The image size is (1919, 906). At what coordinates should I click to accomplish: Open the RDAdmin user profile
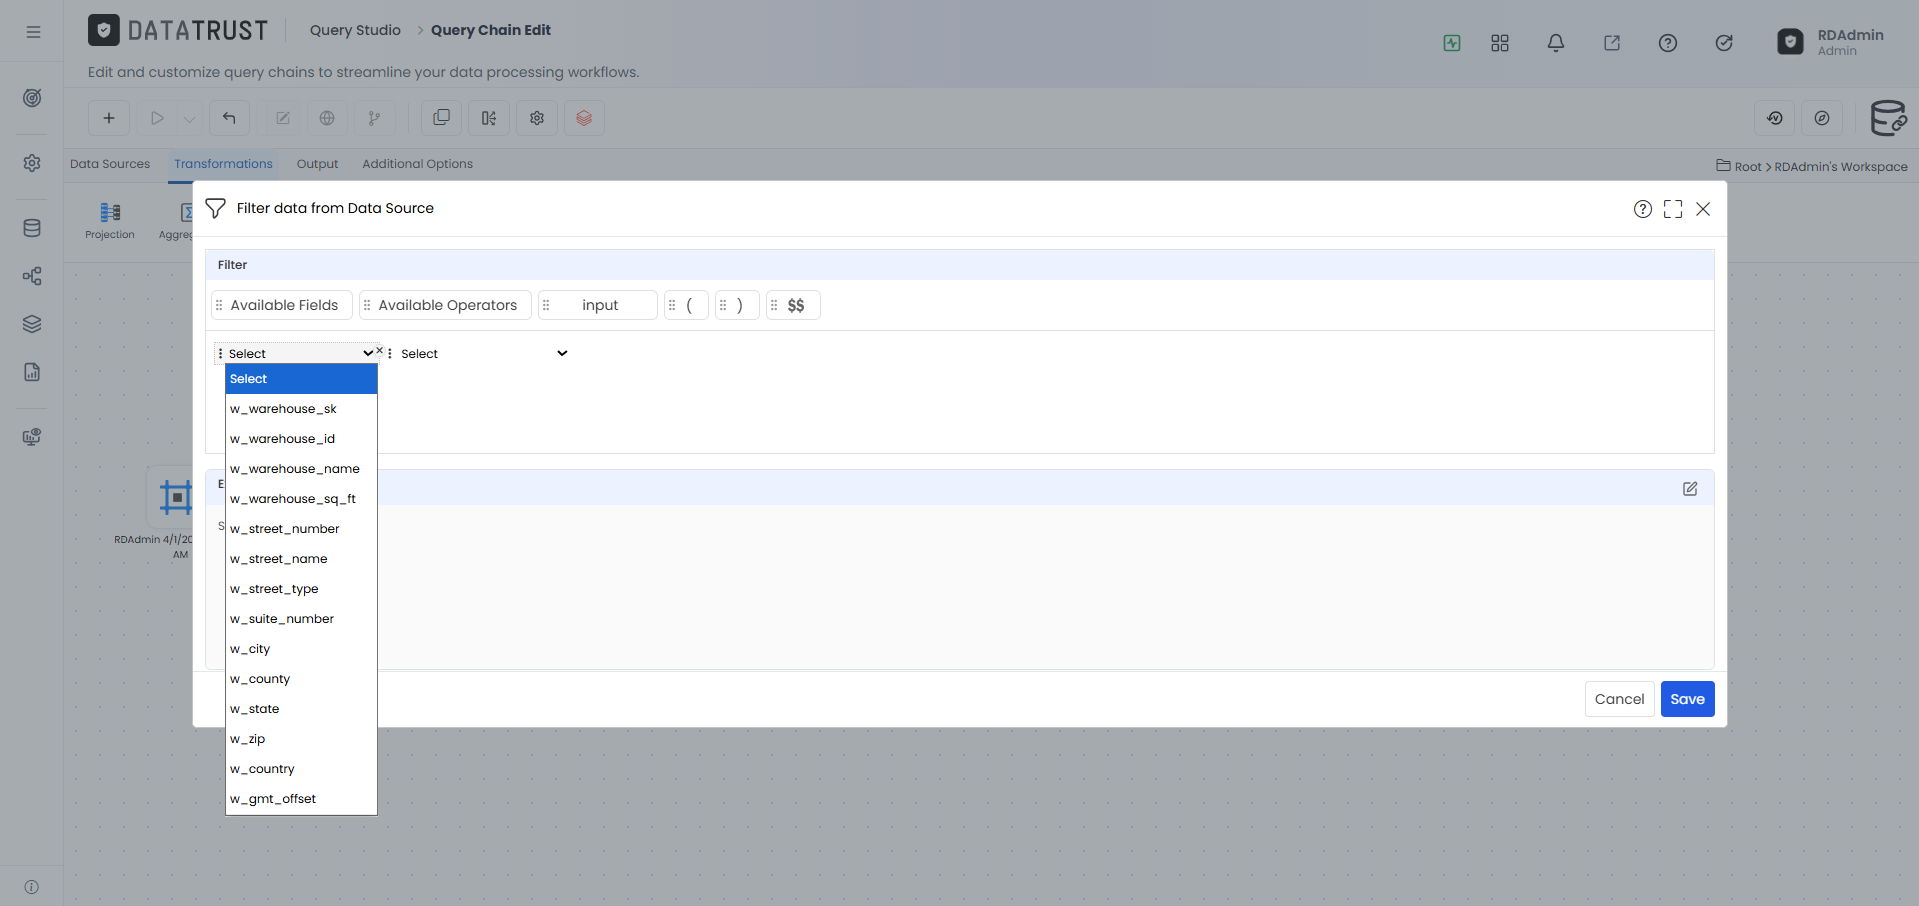point(1831,42)
